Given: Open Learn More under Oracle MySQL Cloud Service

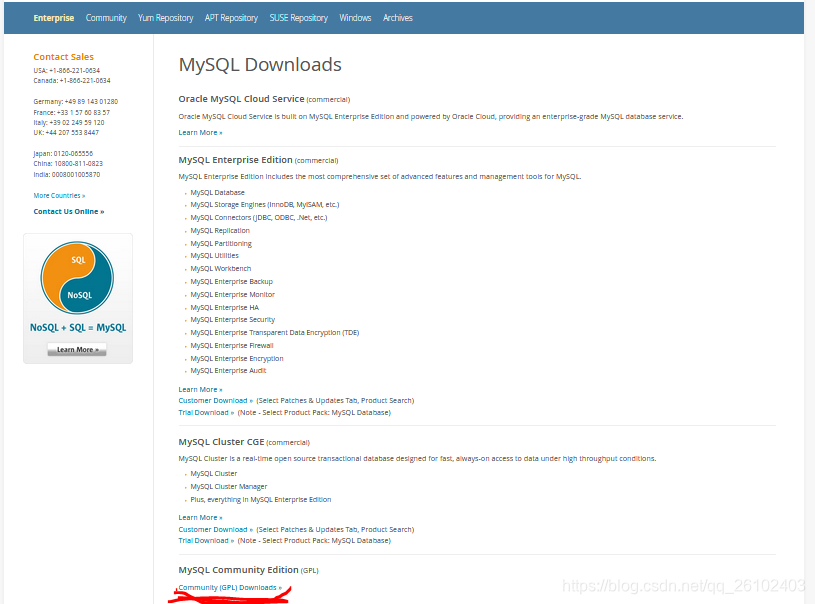Looking at the screenshot, I should (200, 133).
